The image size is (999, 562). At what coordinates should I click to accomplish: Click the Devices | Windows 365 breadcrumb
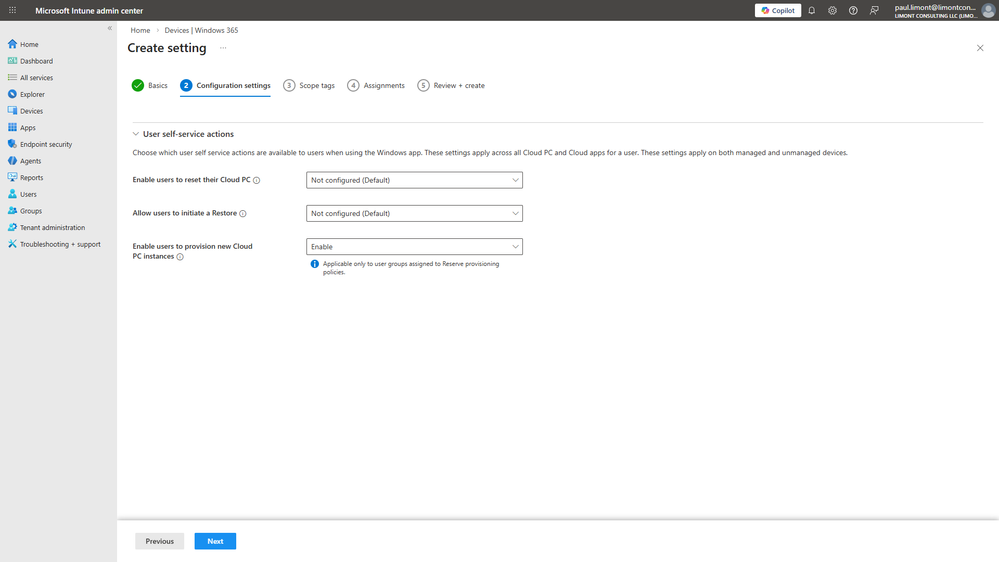point(201,30)
